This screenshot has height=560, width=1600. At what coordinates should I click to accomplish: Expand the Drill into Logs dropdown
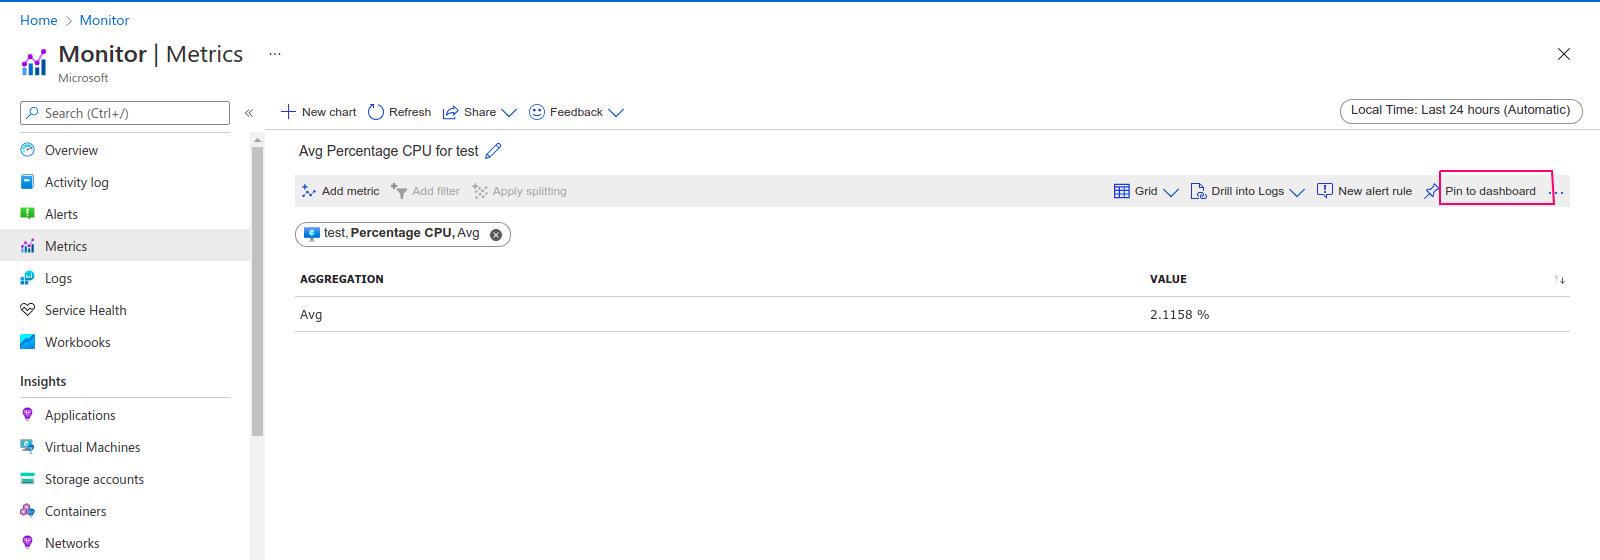click(x=1297, y=192)
